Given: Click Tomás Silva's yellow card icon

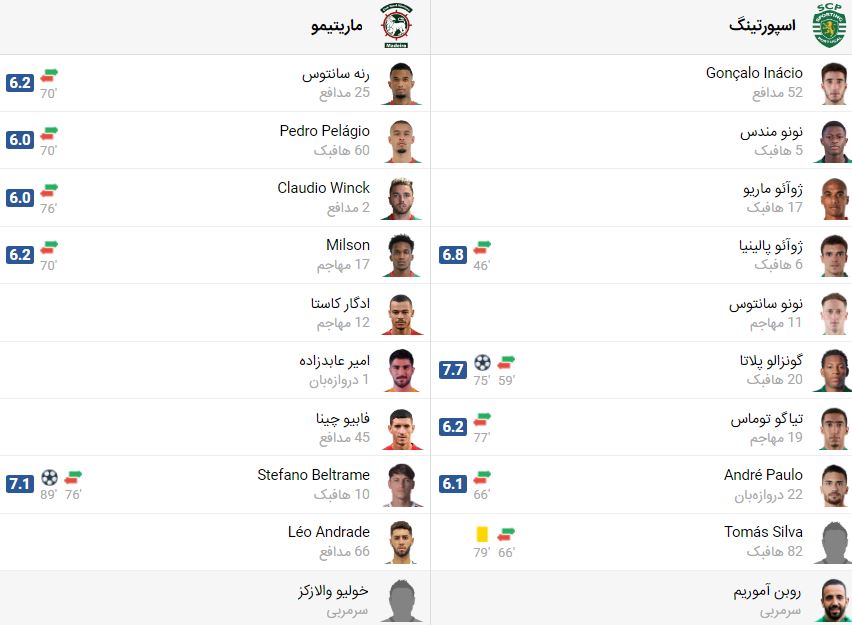Looking at the screenshot, I should [x=483, y=535].
